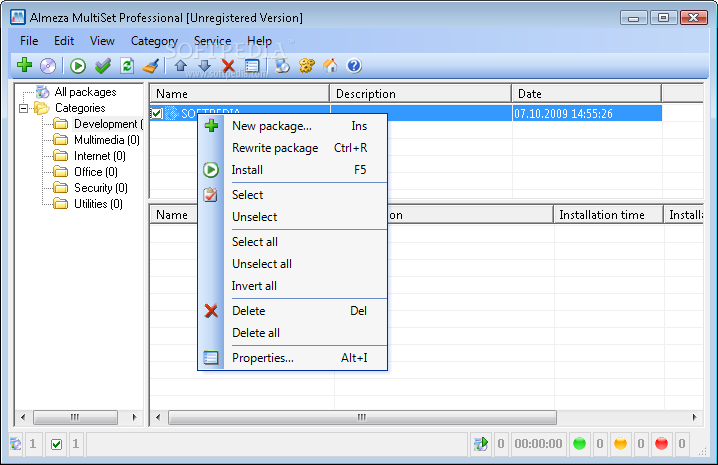Toggle the checkbox on the SOFTPEDIA package row
This screenshot has width=718, height=465.
pos(157,113)
